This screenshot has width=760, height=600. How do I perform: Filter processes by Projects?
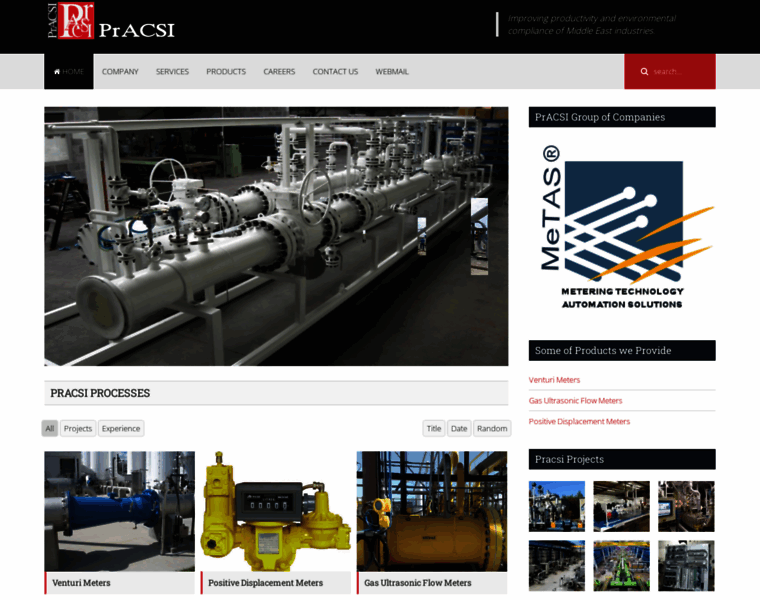coord(78,428)
